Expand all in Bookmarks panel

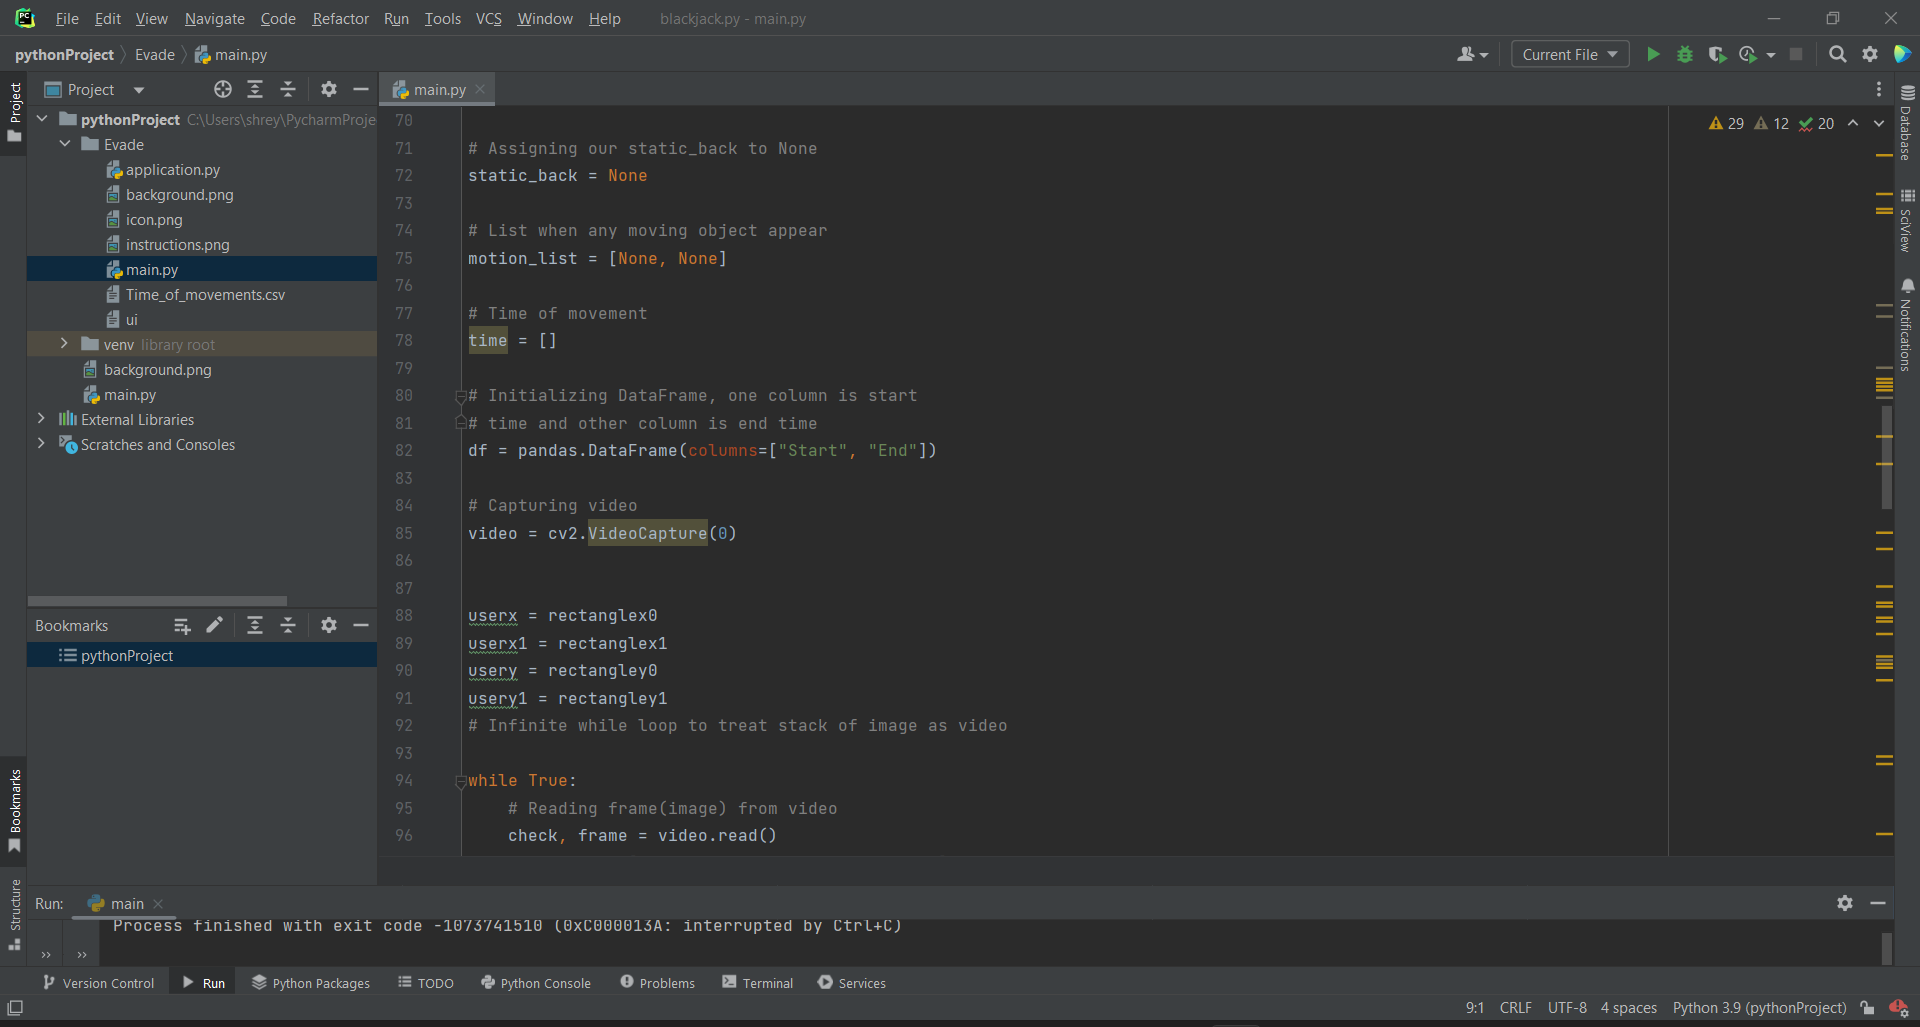point(255,626)
